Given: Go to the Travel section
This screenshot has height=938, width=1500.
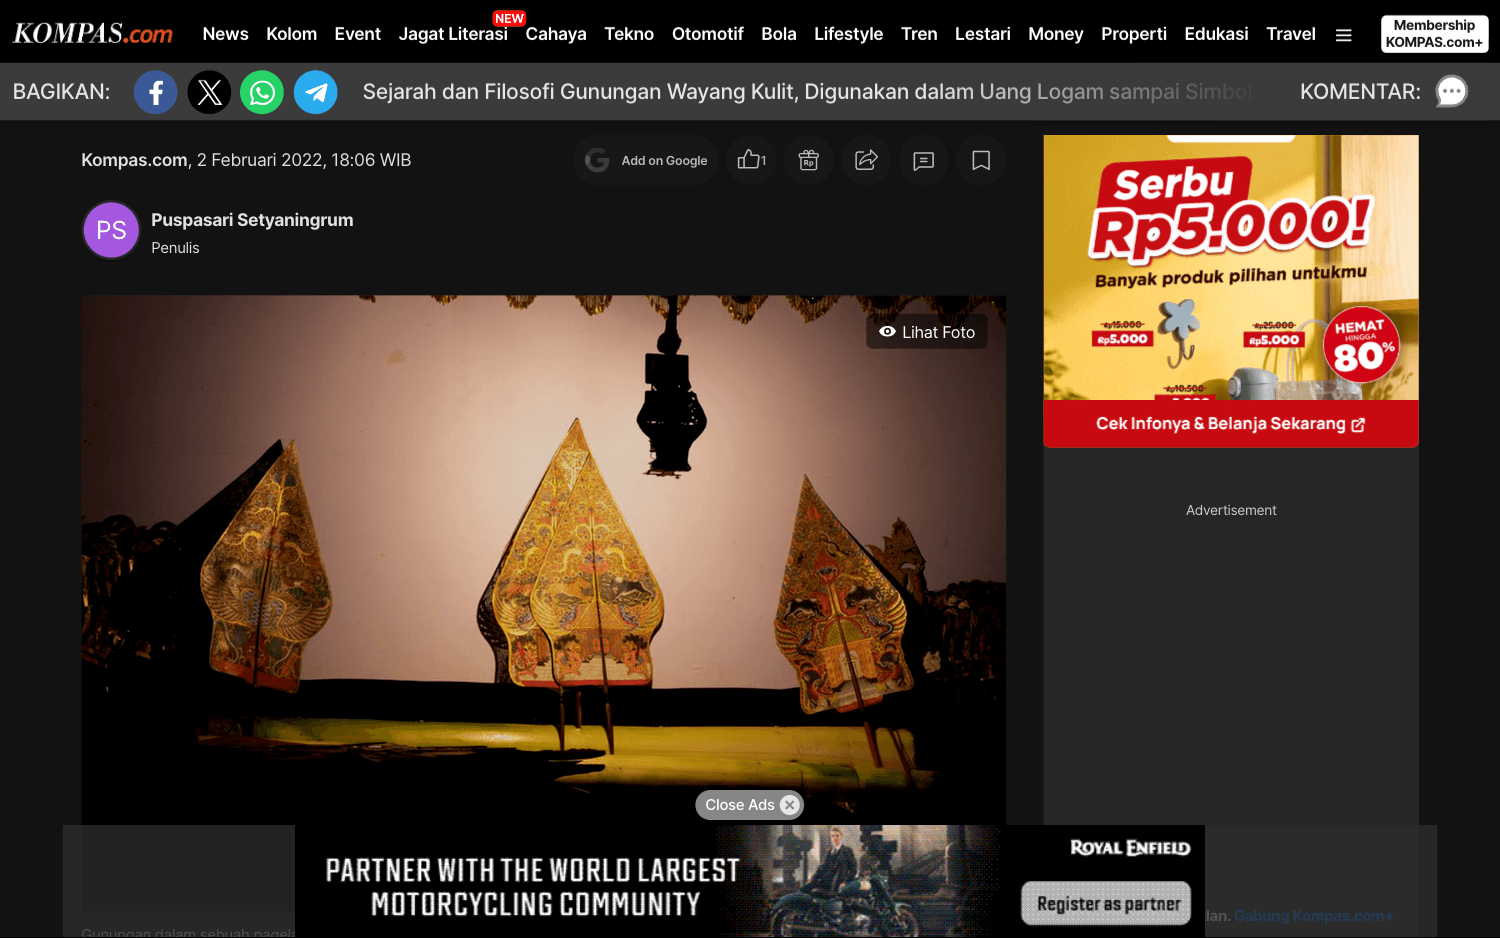Looking at the screenshot, I should [x=1290, y=34].
